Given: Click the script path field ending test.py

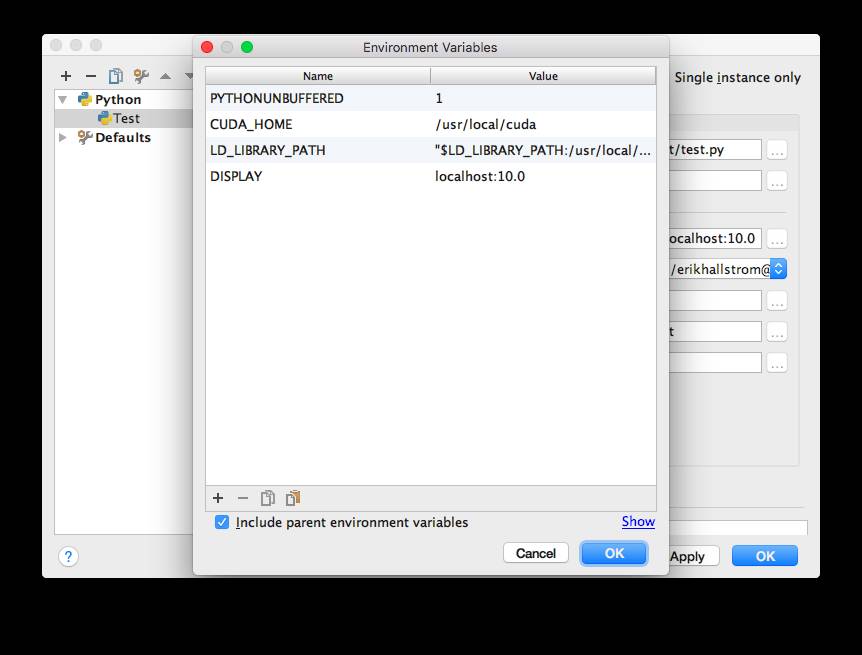Looking at the screenshot, I should point(715,150).
